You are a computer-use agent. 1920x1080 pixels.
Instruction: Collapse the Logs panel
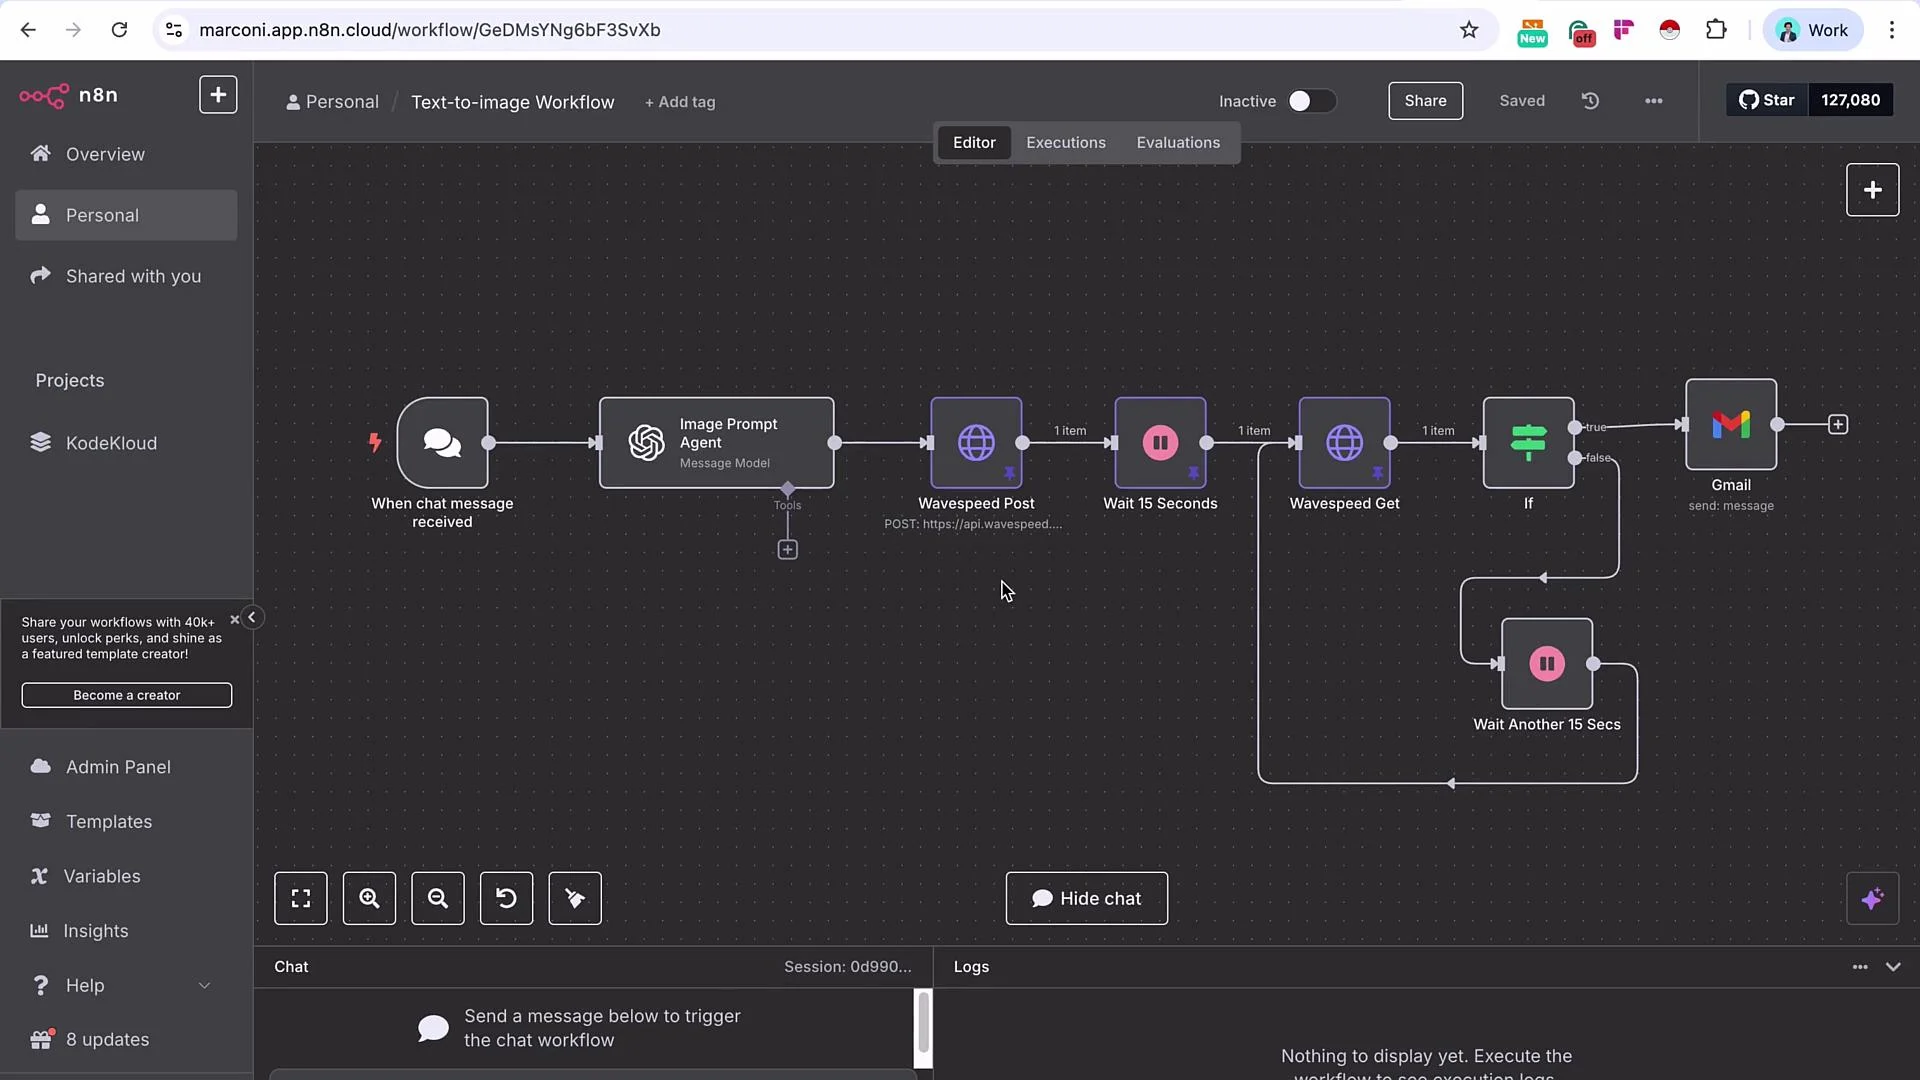coord(1893,967)
